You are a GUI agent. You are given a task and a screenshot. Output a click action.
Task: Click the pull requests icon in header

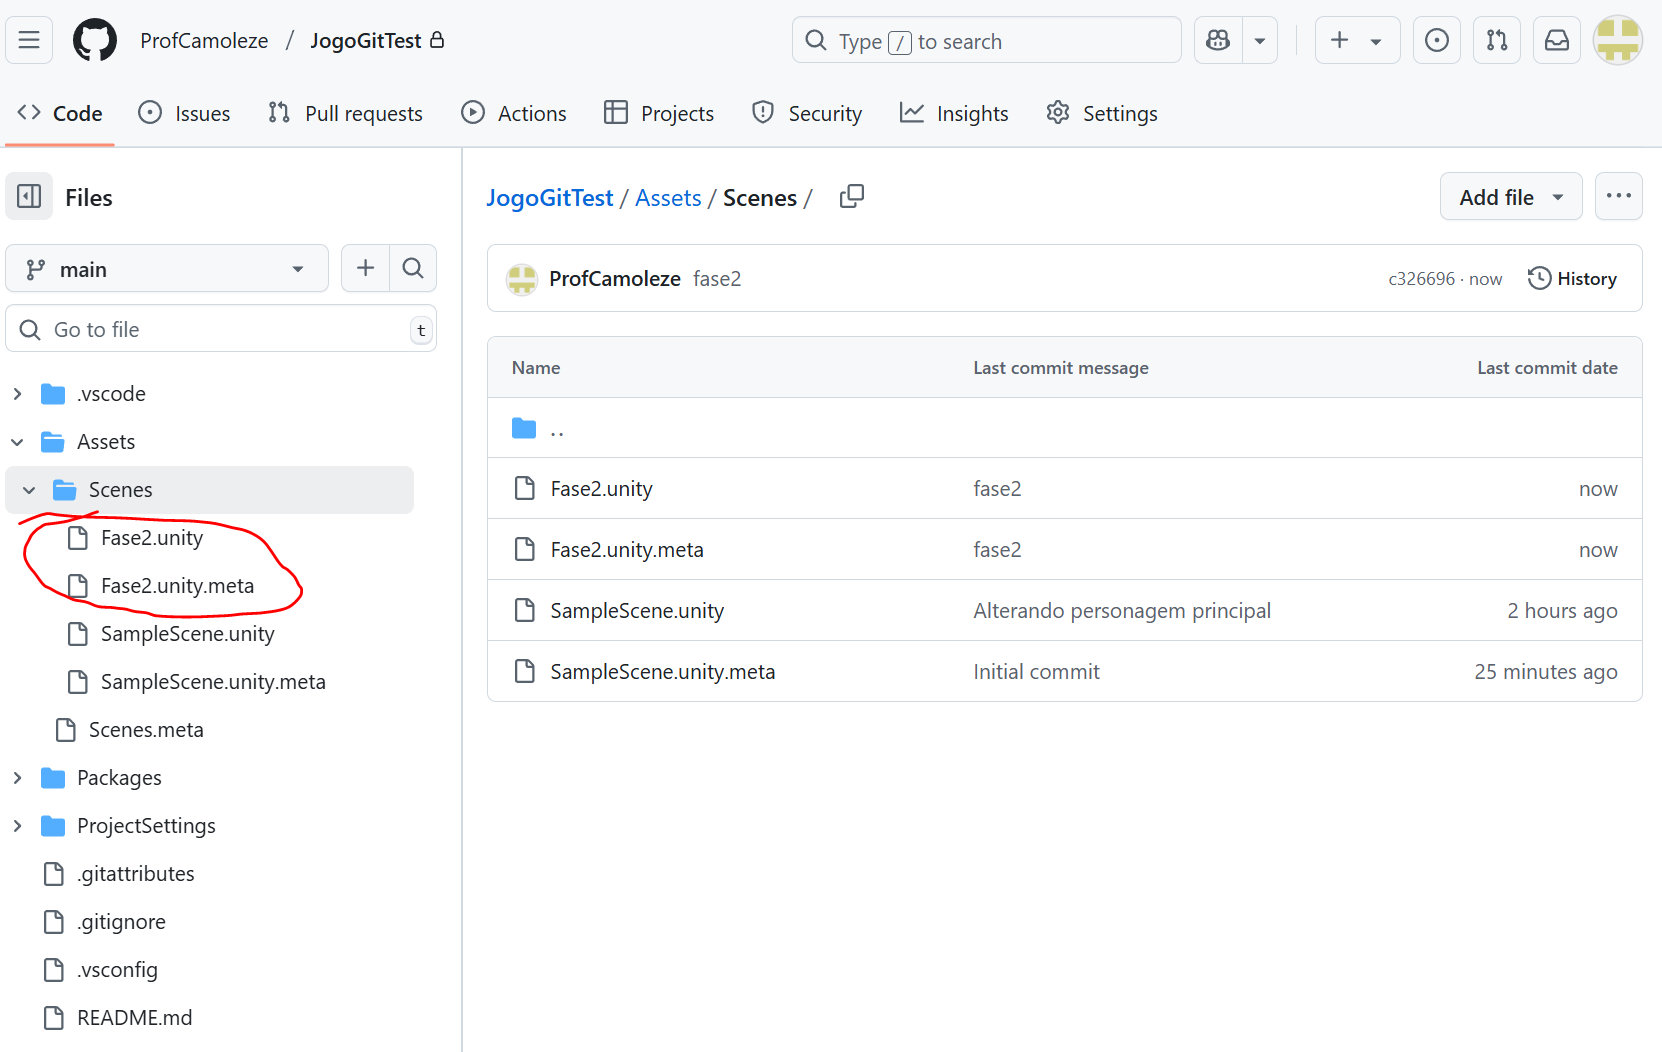[x=1497, y=41]
